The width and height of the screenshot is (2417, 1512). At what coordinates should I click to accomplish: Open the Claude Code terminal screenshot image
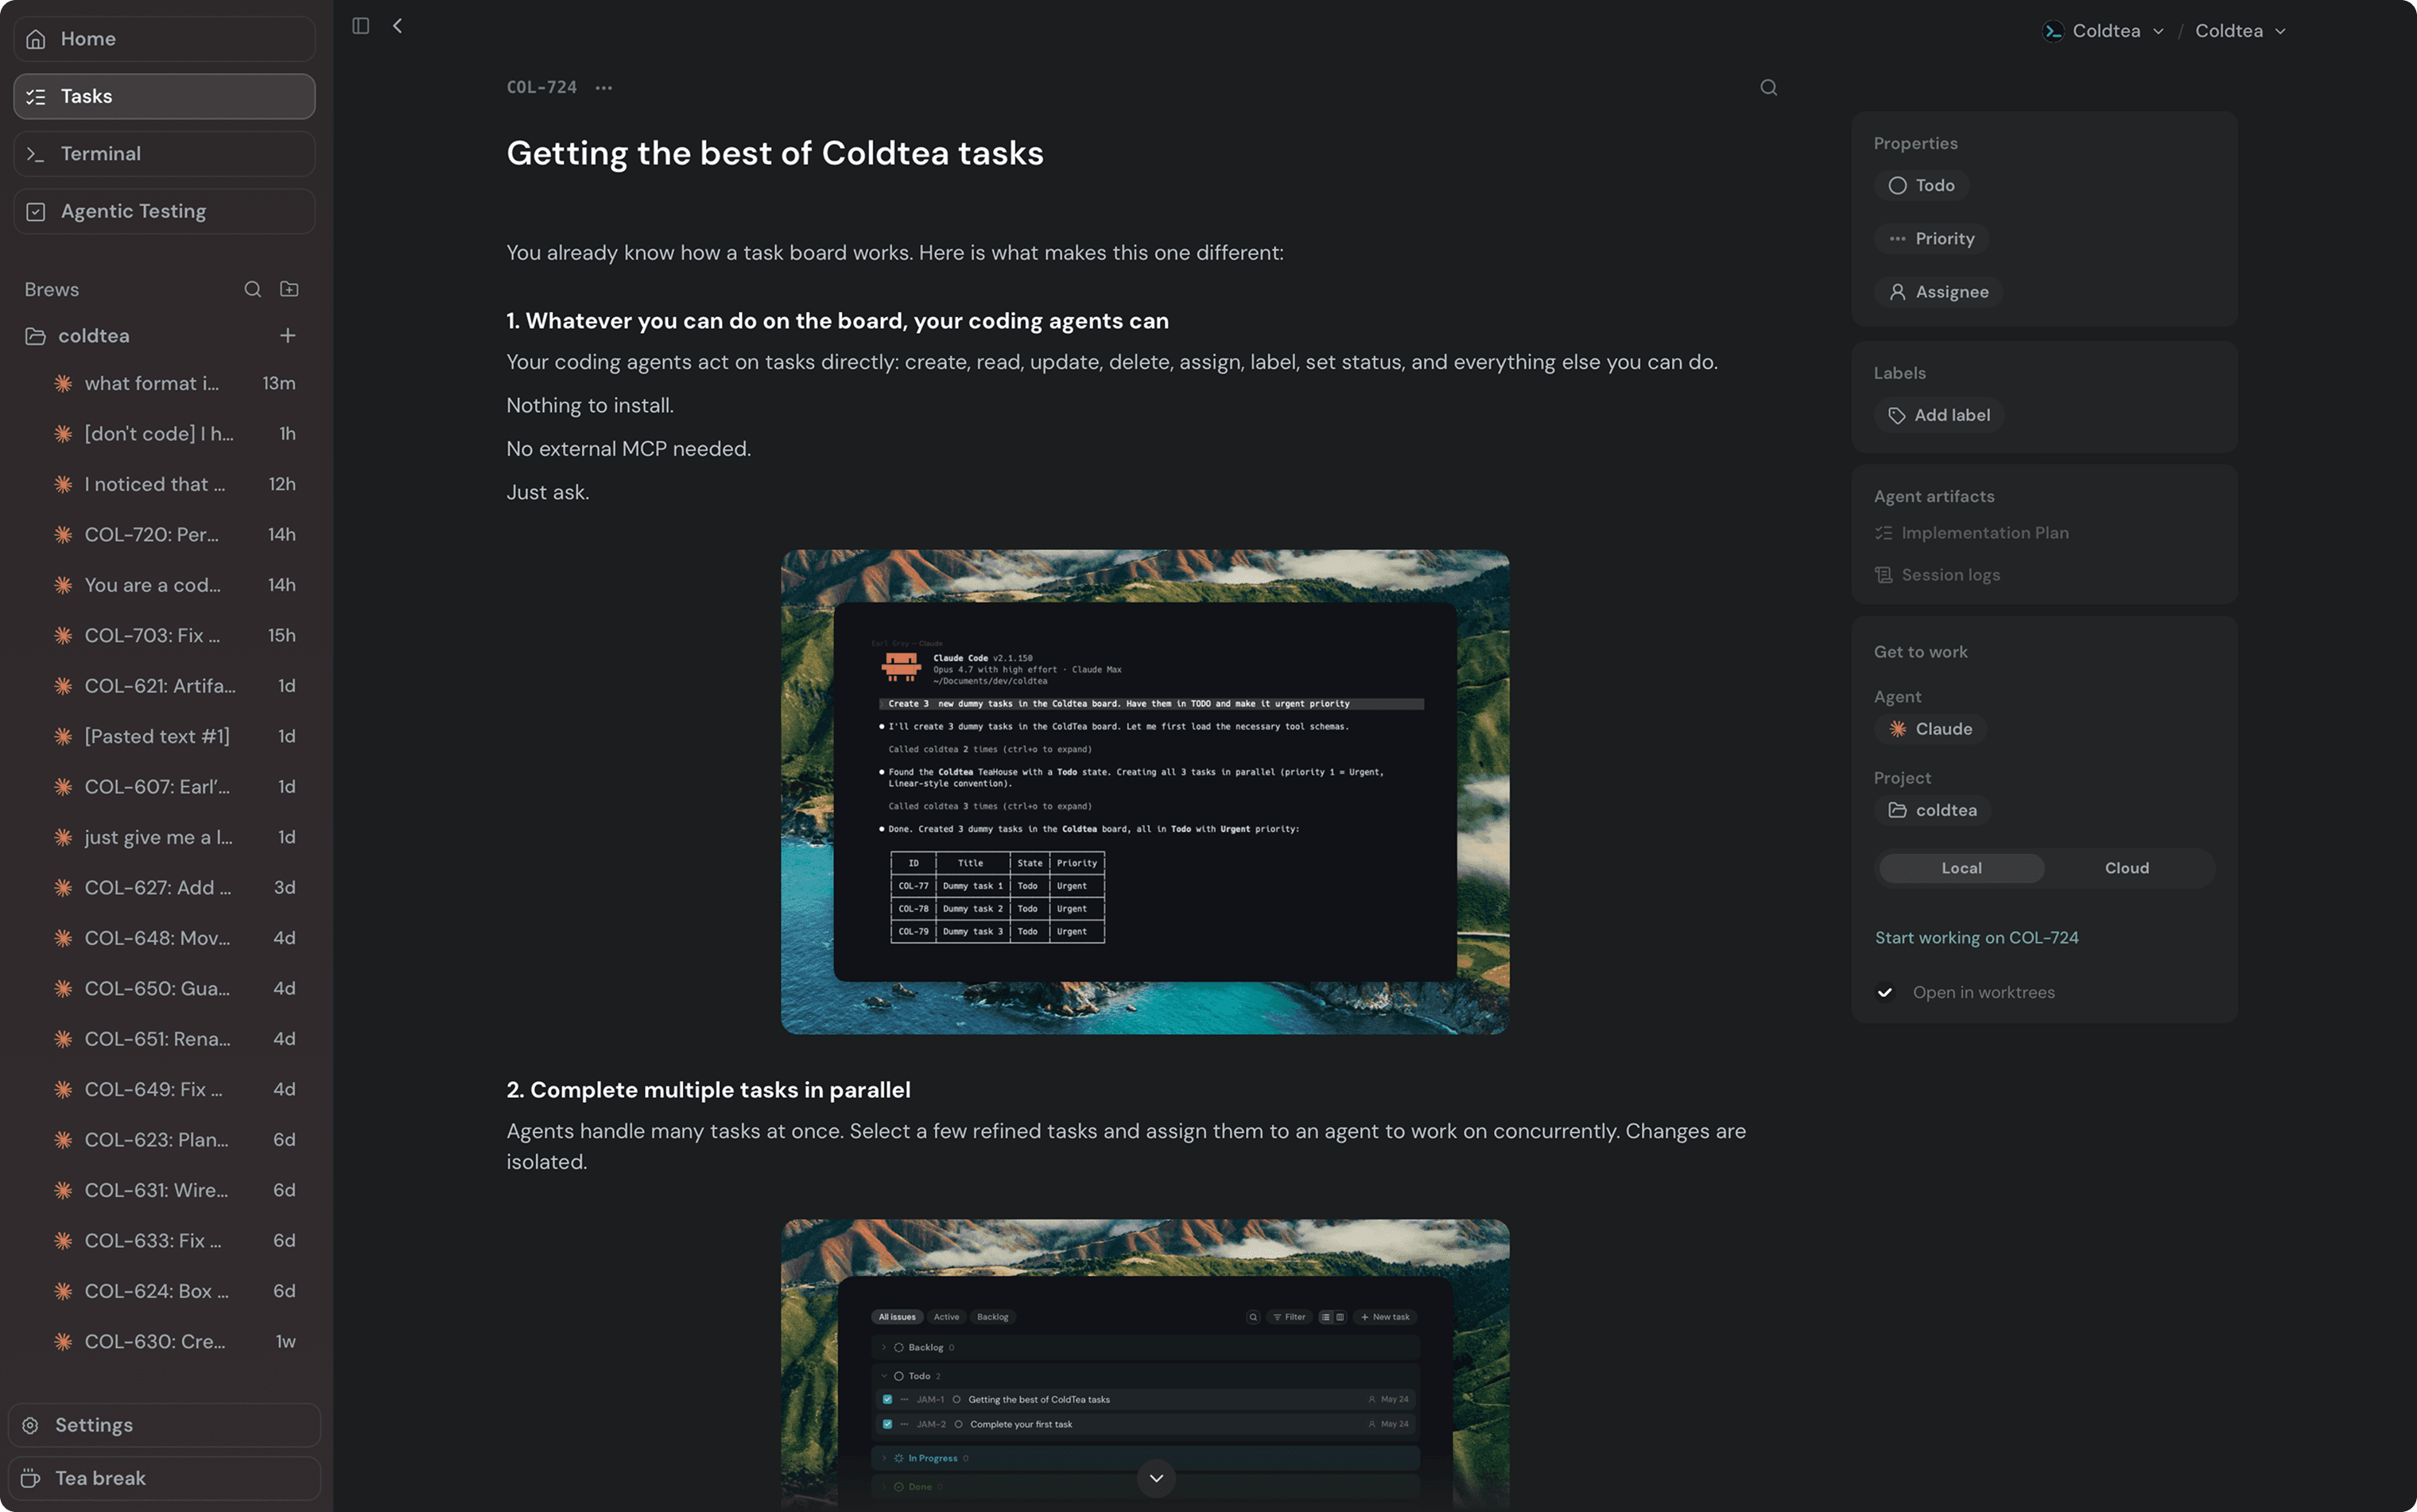[x=1145, y=792]
